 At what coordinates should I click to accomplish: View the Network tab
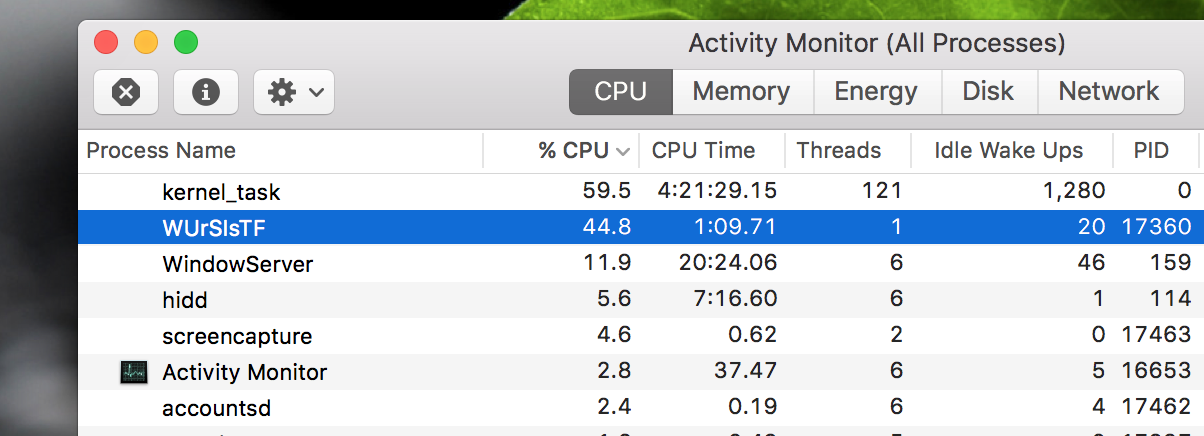tap(1108, 92)
